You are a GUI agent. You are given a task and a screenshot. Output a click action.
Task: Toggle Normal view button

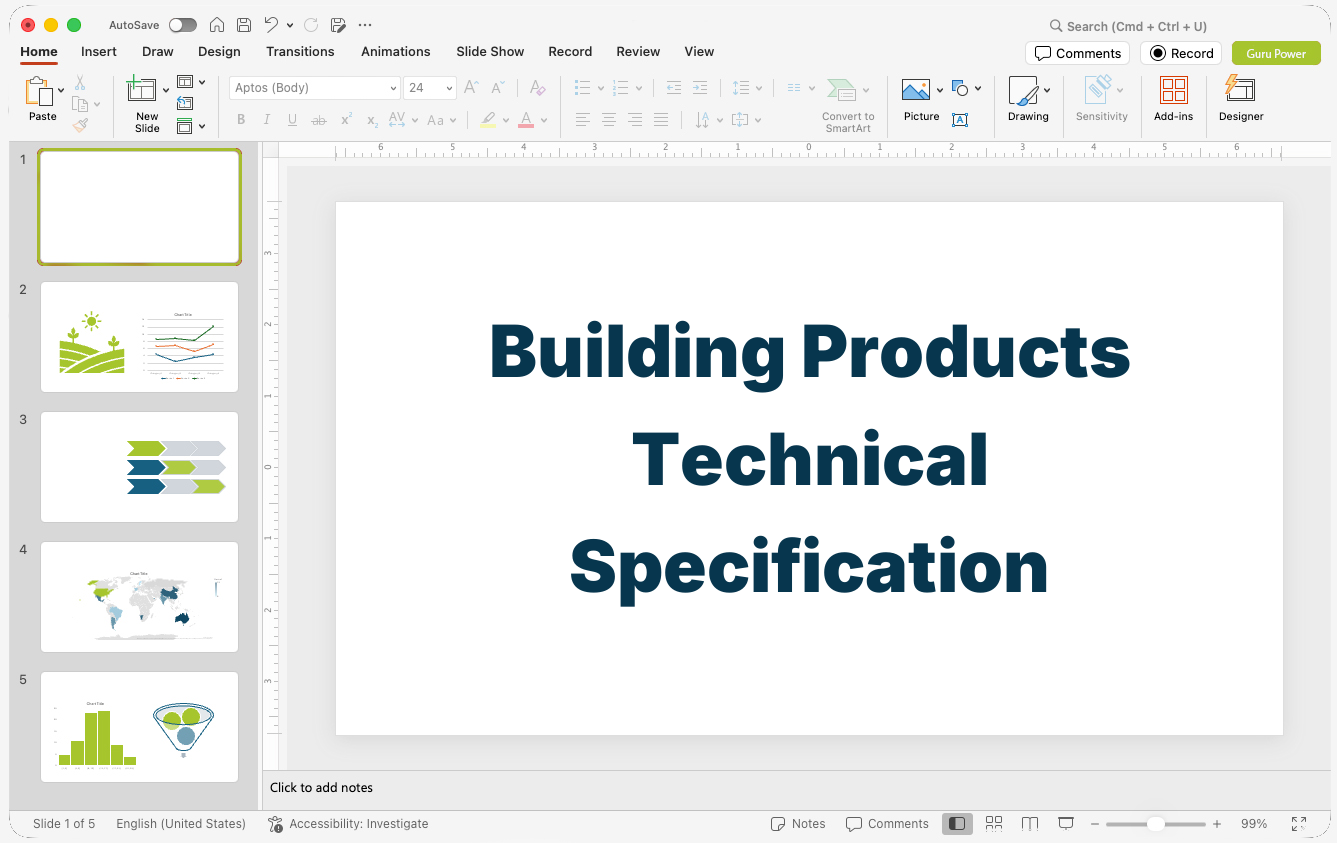pos(957,824)
